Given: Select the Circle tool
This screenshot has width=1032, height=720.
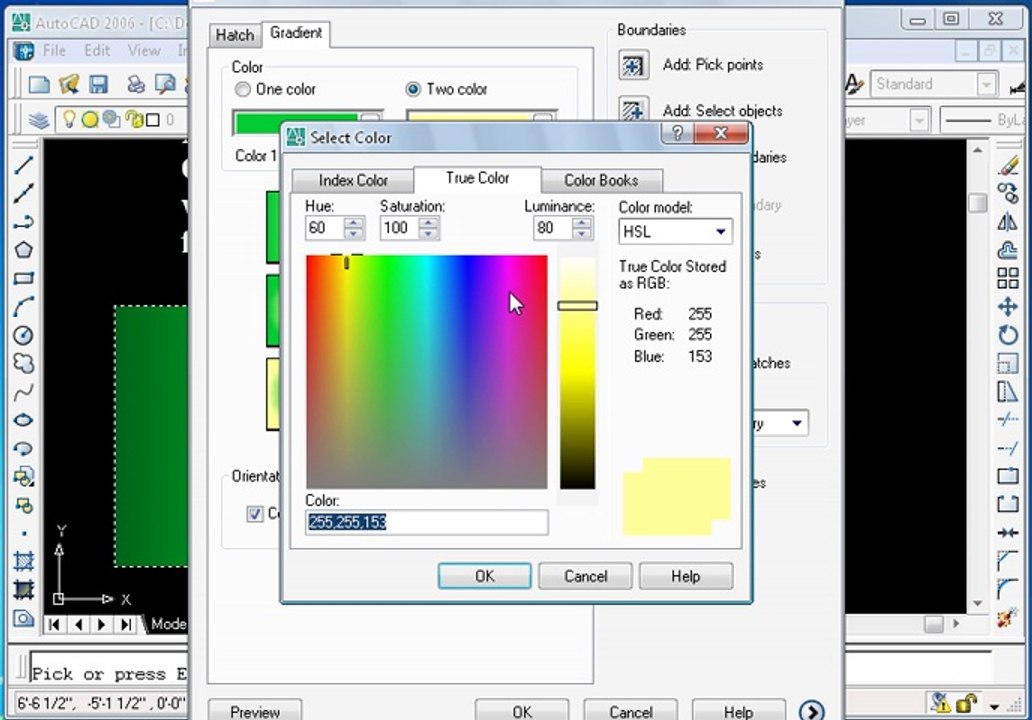Looking at the screenshot, I should point(24,335).
